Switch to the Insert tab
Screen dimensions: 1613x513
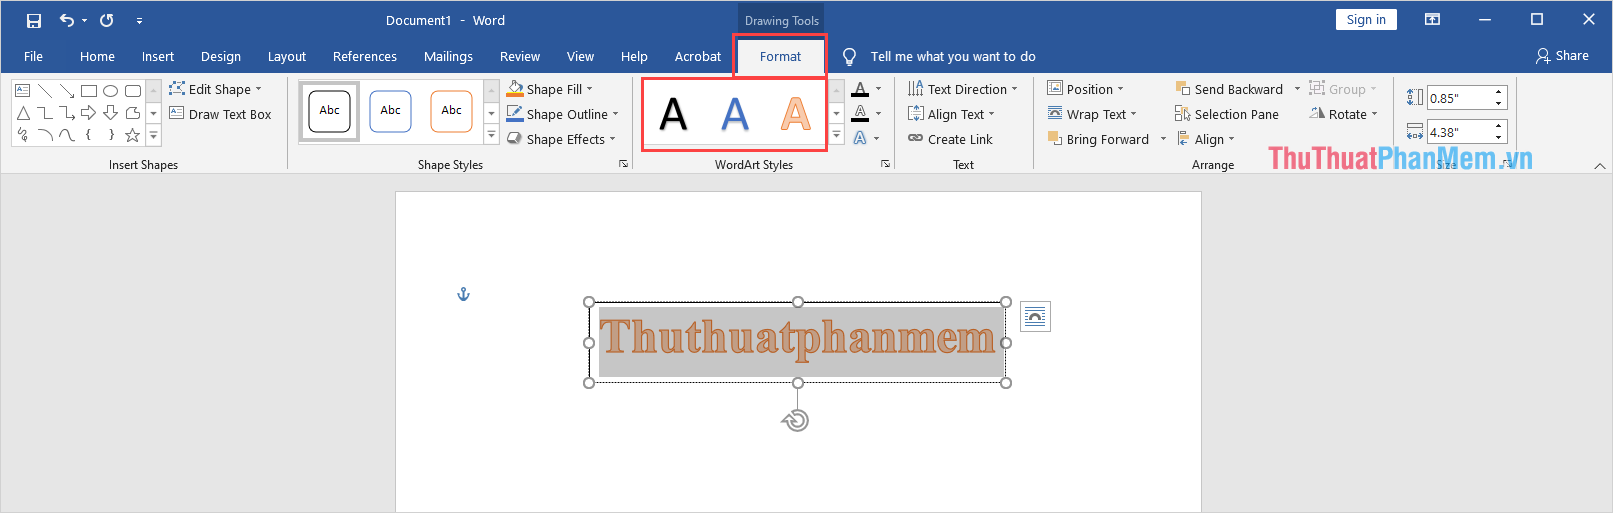158,57
